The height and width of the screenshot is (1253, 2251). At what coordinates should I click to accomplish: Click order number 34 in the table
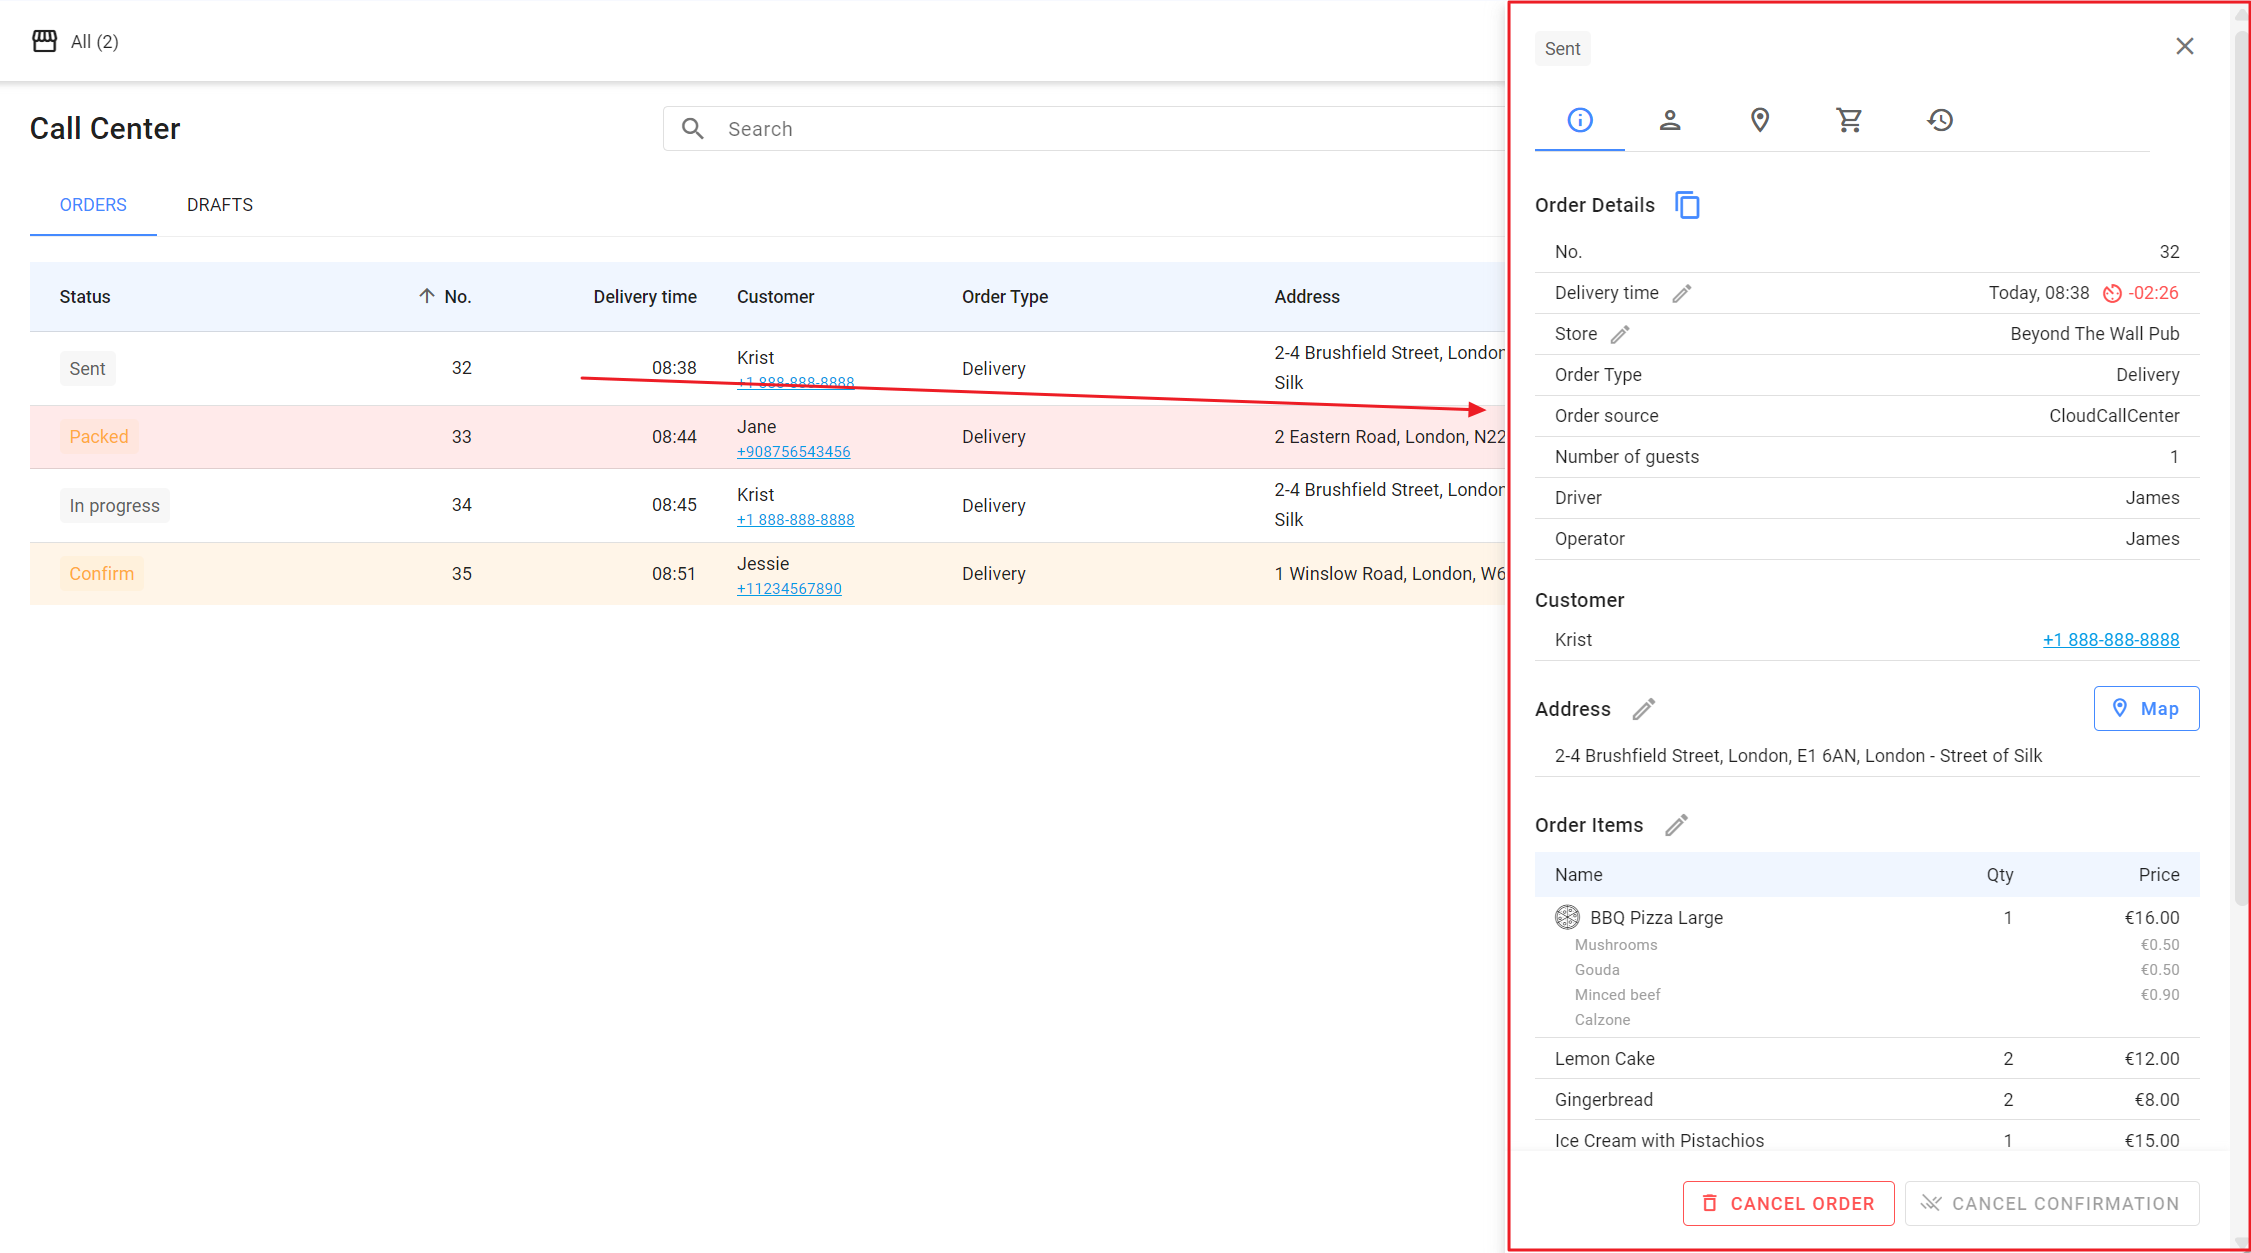[461, 505]
